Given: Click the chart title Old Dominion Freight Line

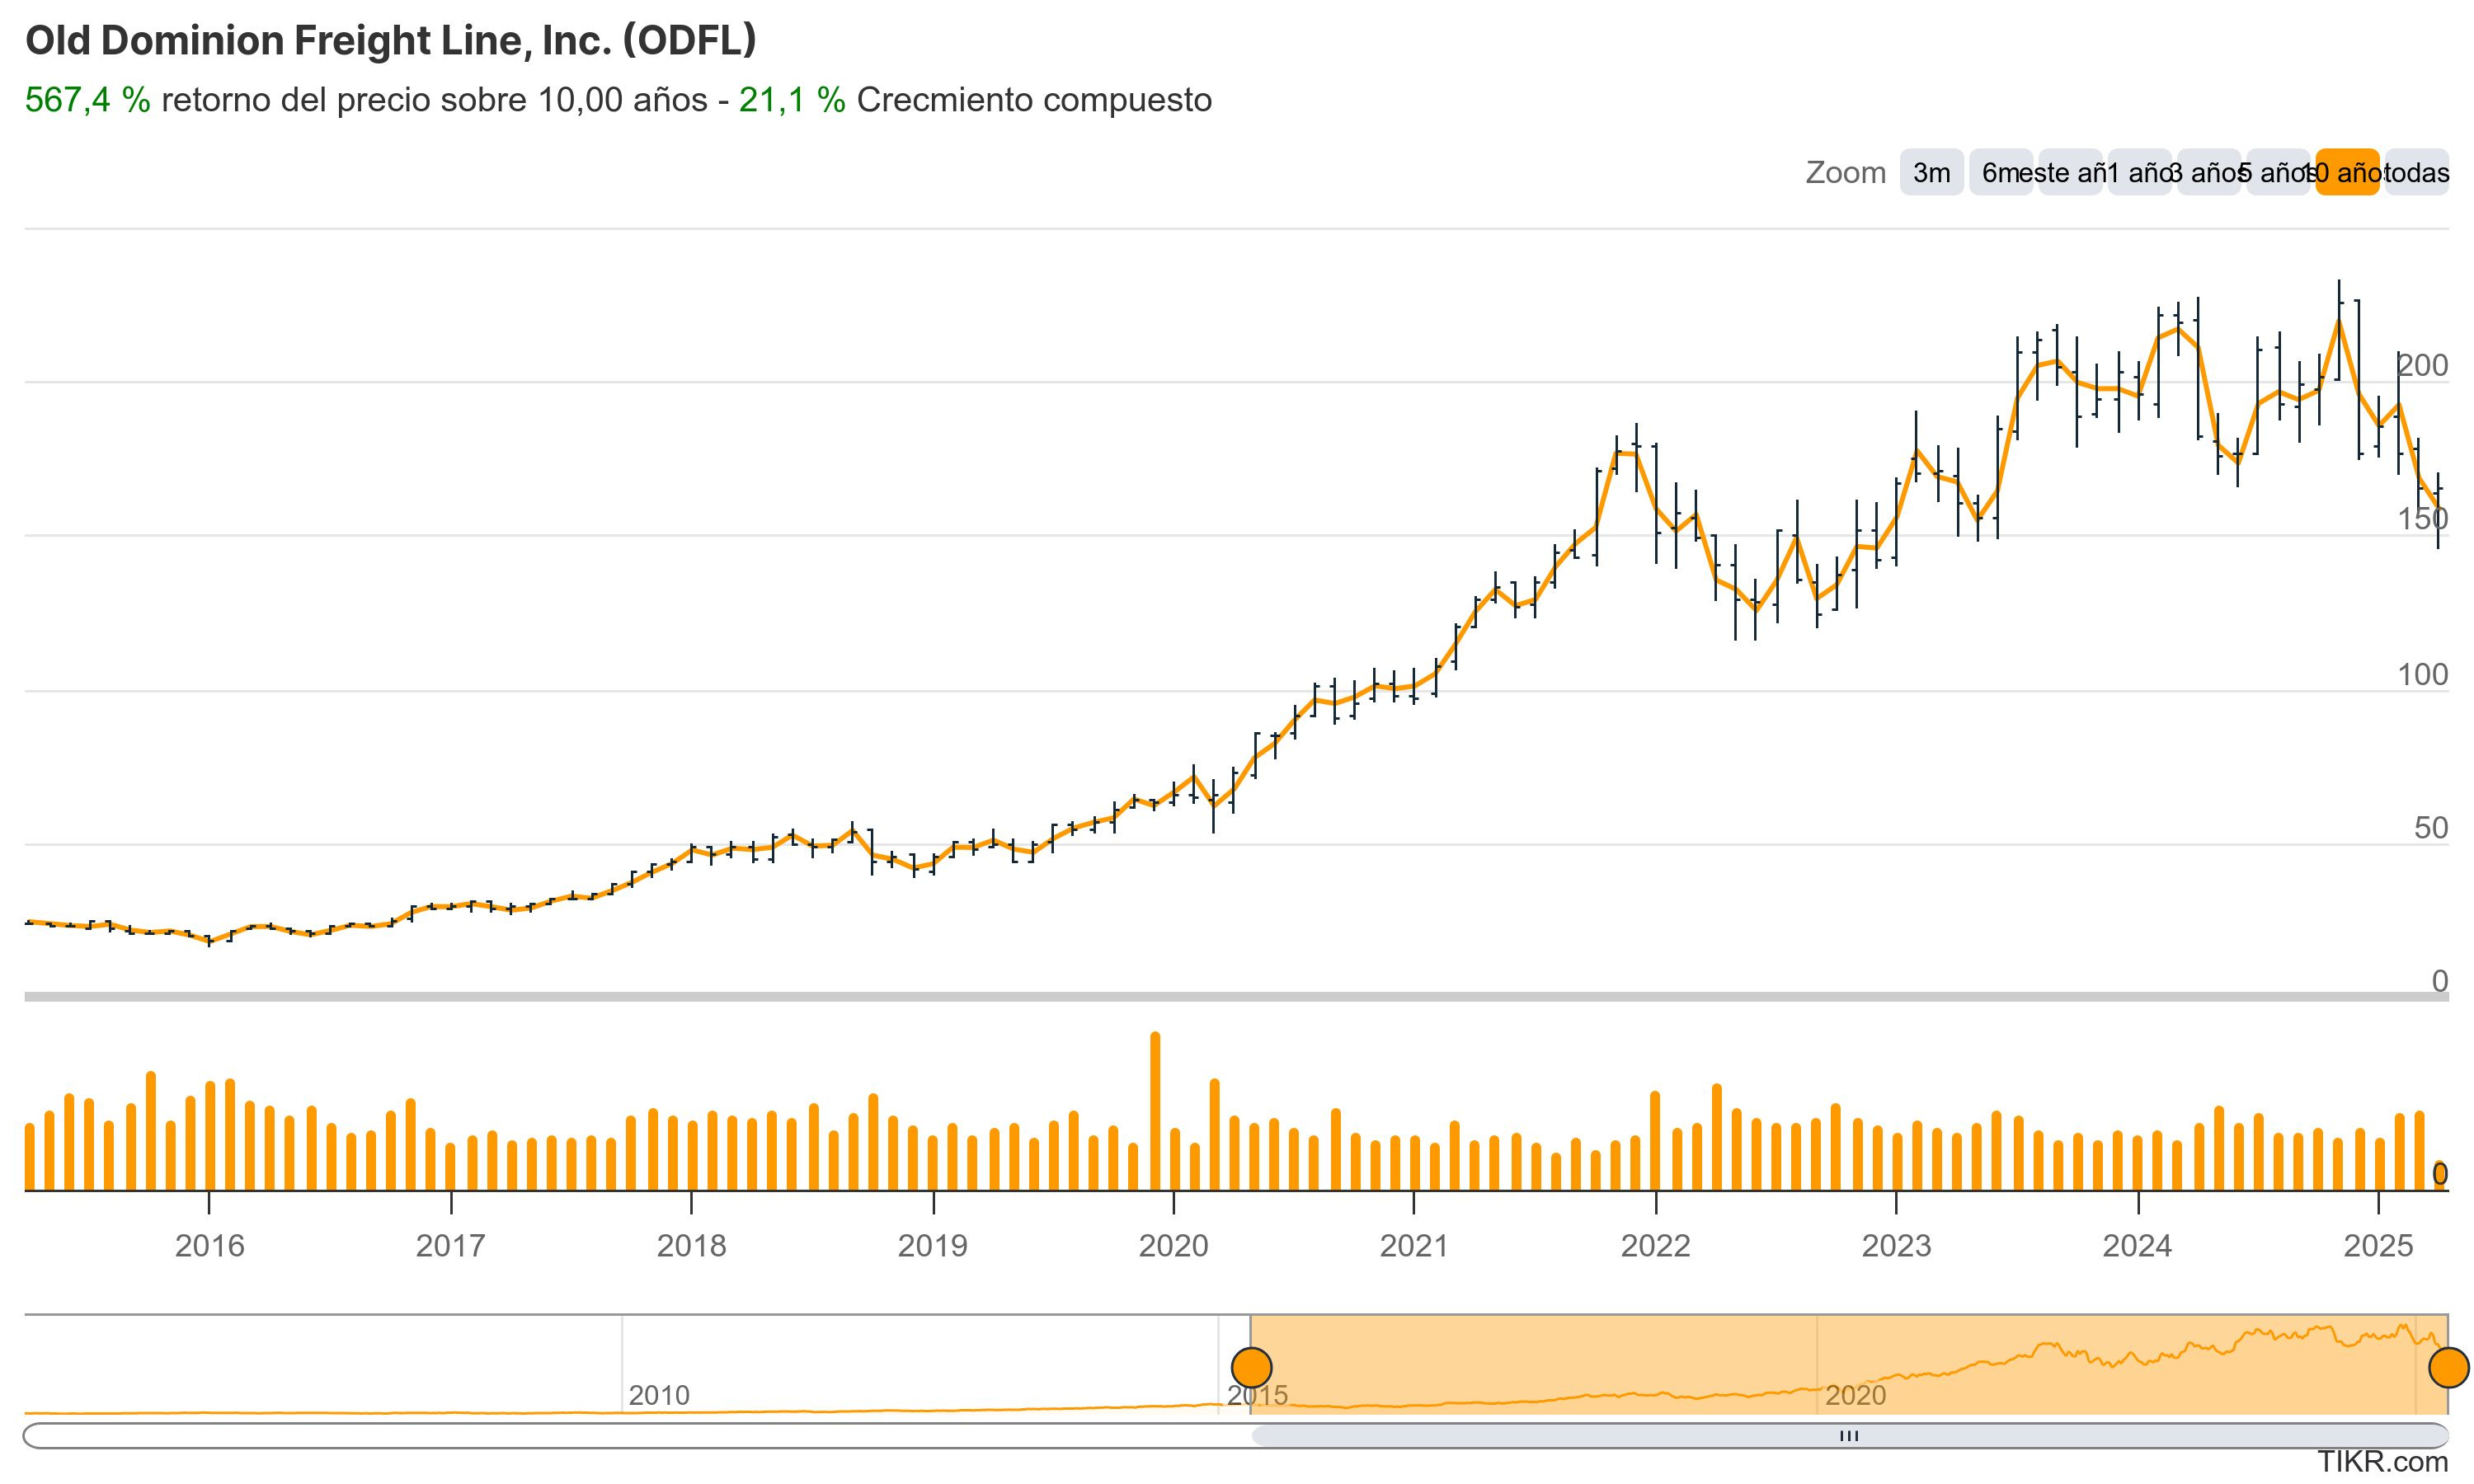Looking at the screenshot, I should pyautogui.click(x=391, y=41).
